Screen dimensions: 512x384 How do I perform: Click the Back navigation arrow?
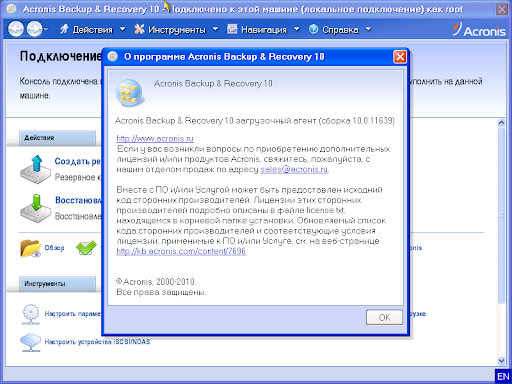(16, 29)
